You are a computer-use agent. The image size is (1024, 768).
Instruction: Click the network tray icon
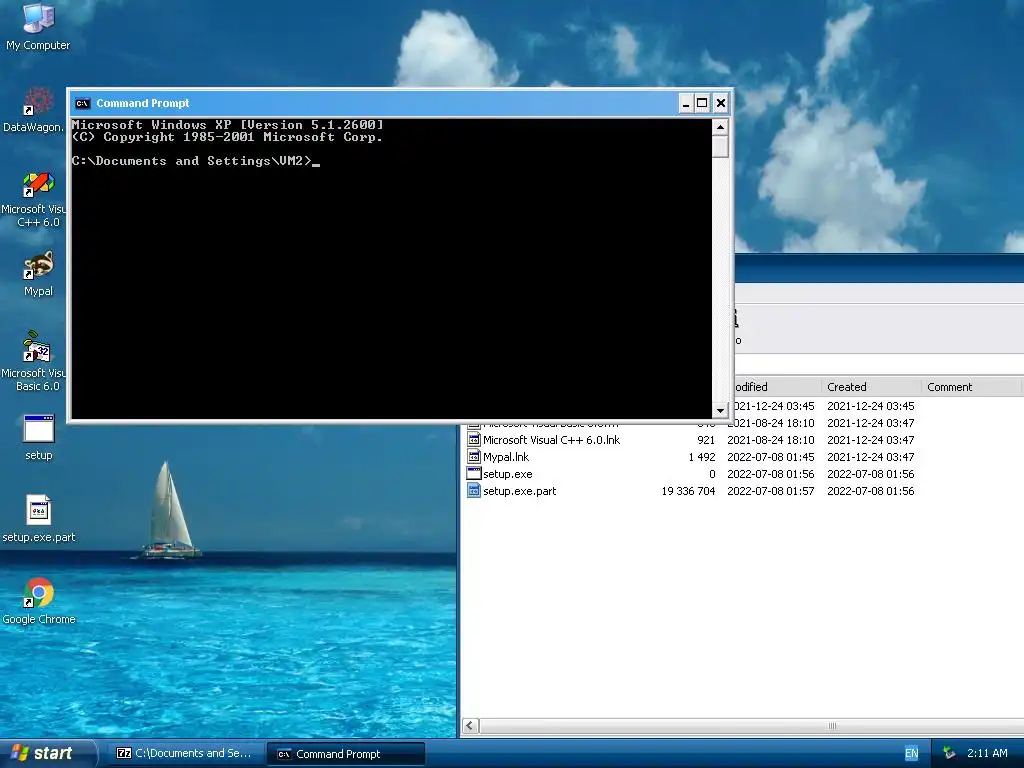point(949,754)
